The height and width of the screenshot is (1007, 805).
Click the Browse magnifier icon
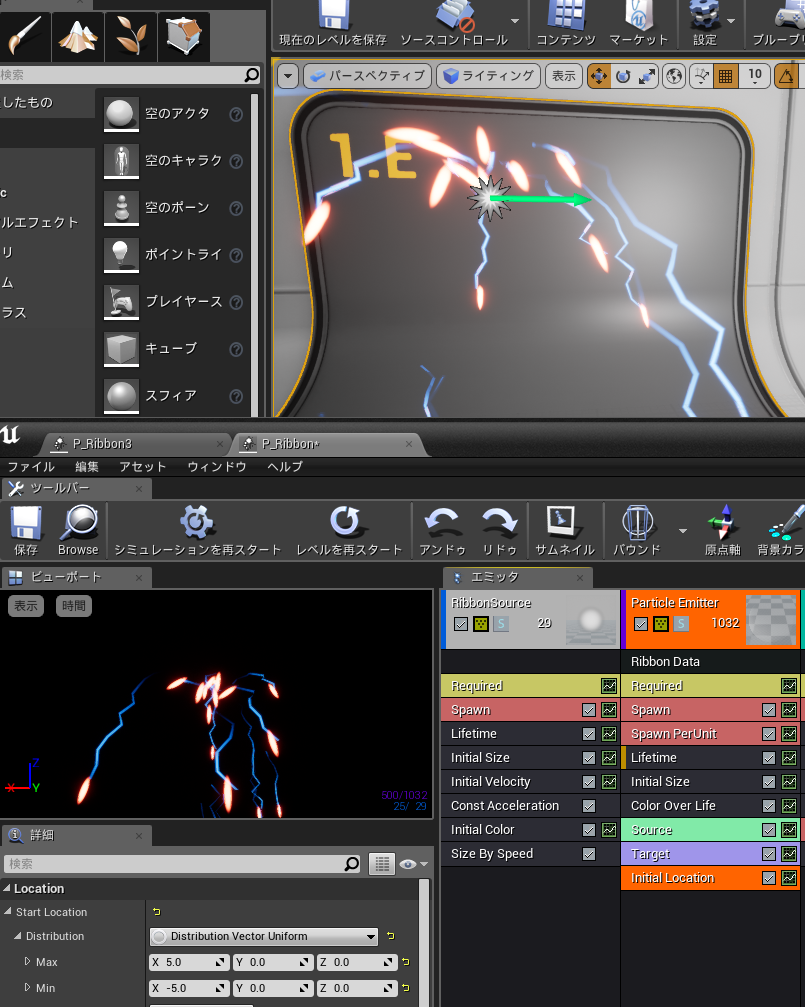click(78, 523)
